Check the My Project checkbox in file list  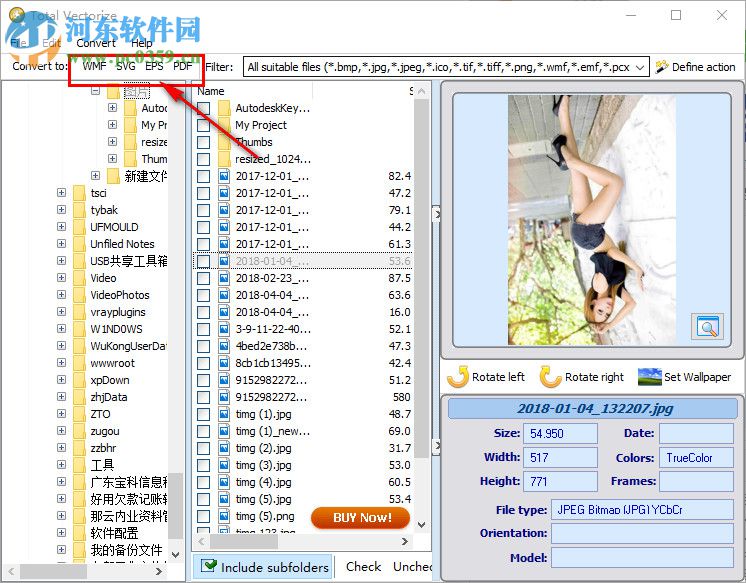[x=204, y=125]
